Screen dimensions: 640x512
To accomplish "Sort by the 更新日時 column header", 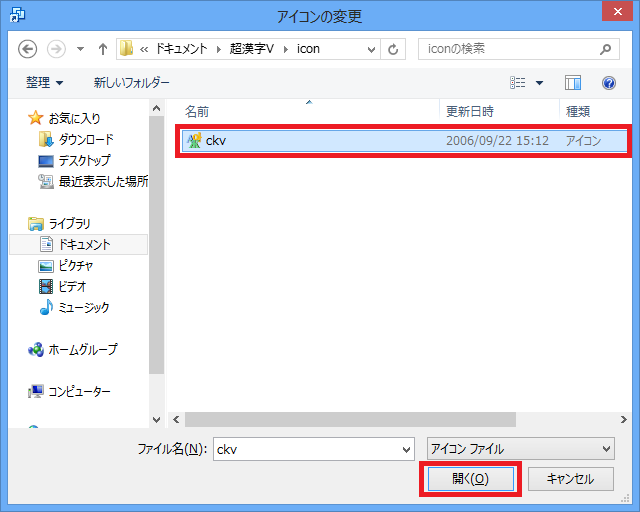I will [x=469, y=111].
